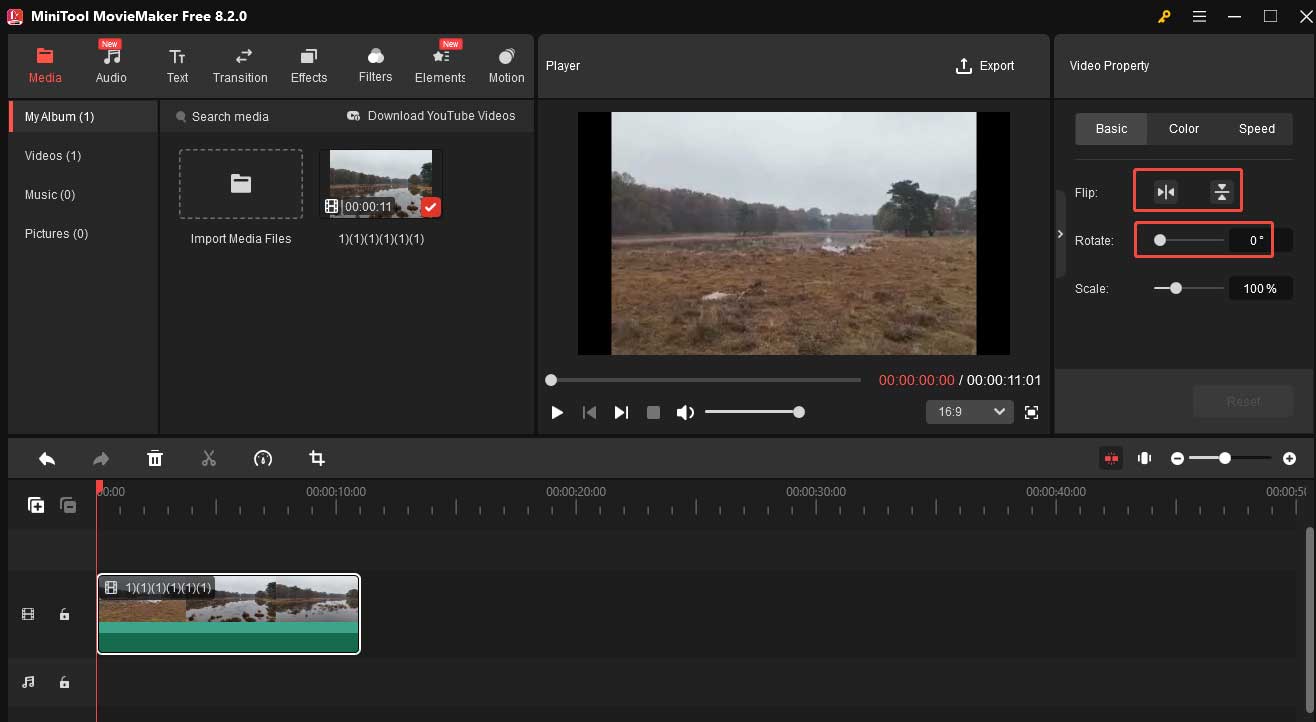
Task: Collapse the Video Property panel arrow
Action: (x=1060, y=234)
